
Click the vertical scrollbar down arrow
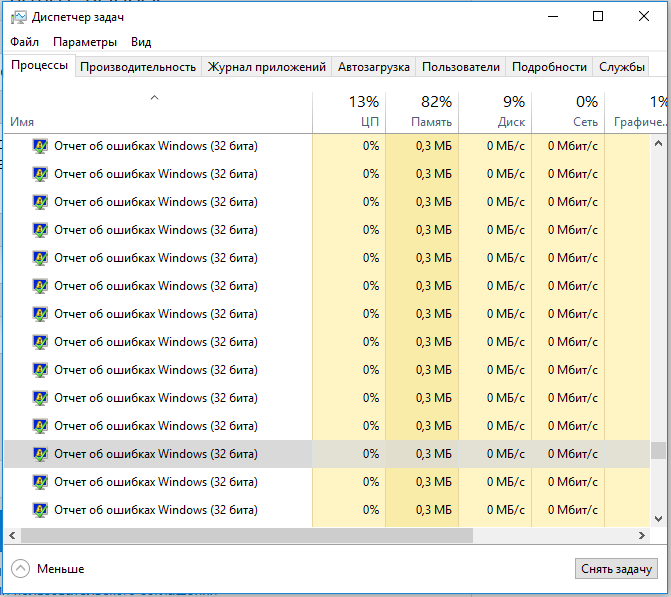pyautogui.click(x=659, y=519)
